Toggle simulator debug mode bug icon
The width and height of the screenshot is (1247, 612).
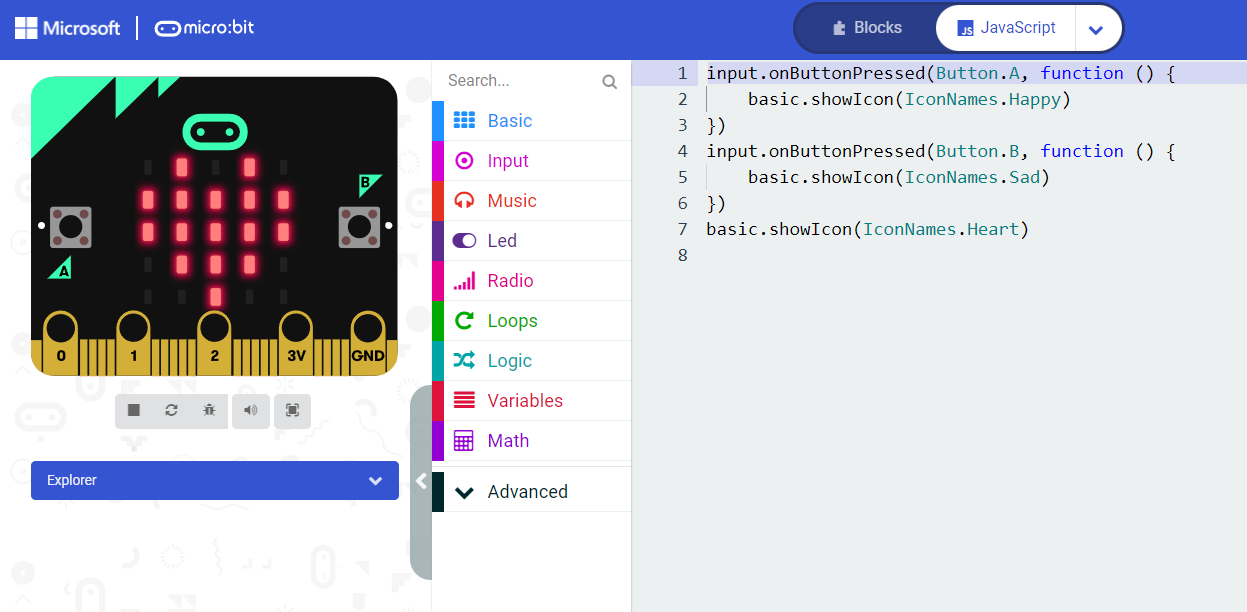[x=209, y=410]
